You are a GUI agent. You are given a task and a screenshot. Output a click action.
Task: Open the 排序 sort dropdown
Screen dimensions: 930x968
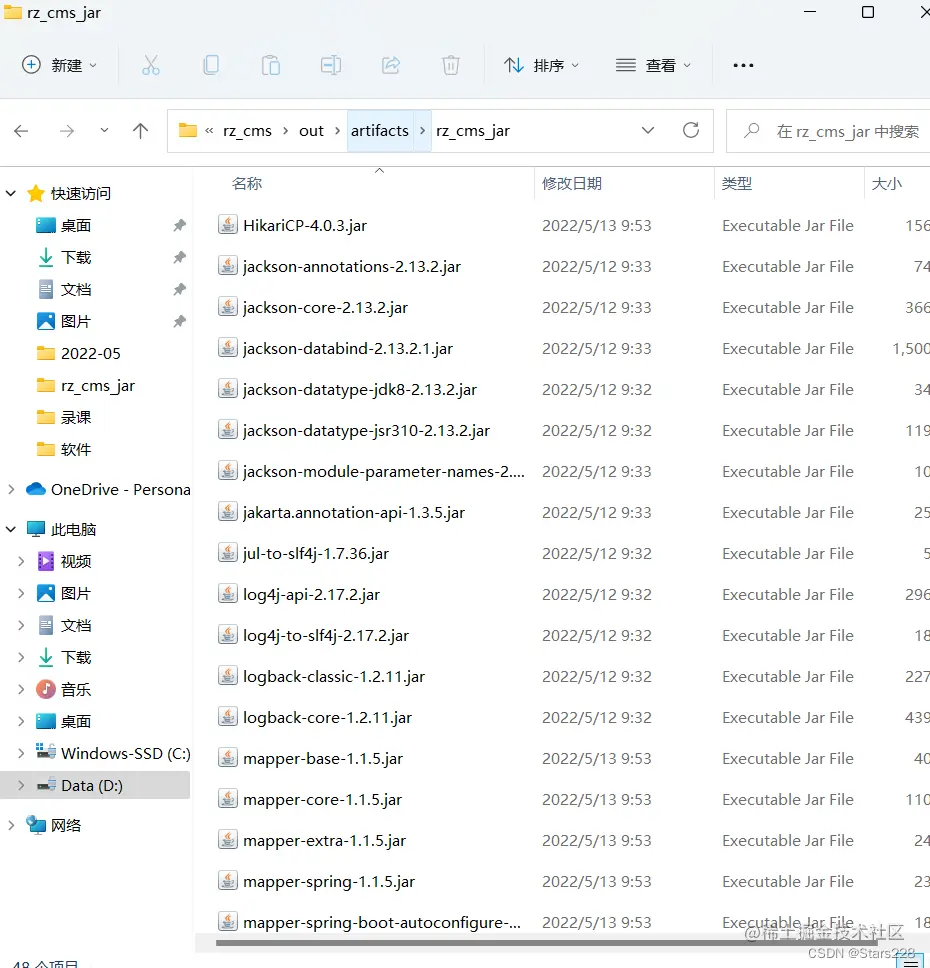541,65
